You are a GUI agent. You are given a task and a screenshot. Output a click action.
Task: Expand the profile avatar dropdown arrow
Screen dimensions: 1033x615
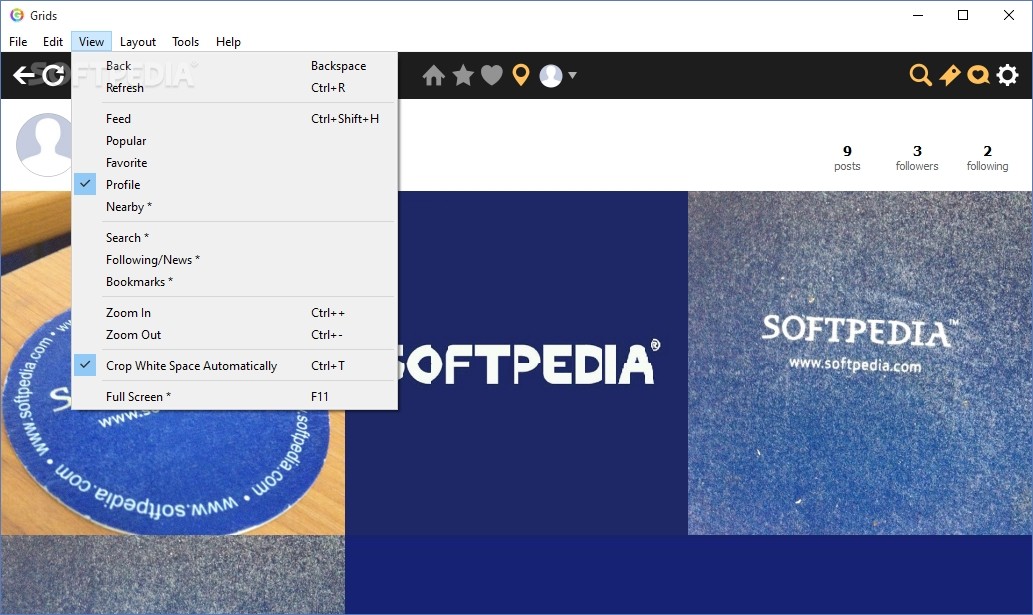tap(572, 75)
